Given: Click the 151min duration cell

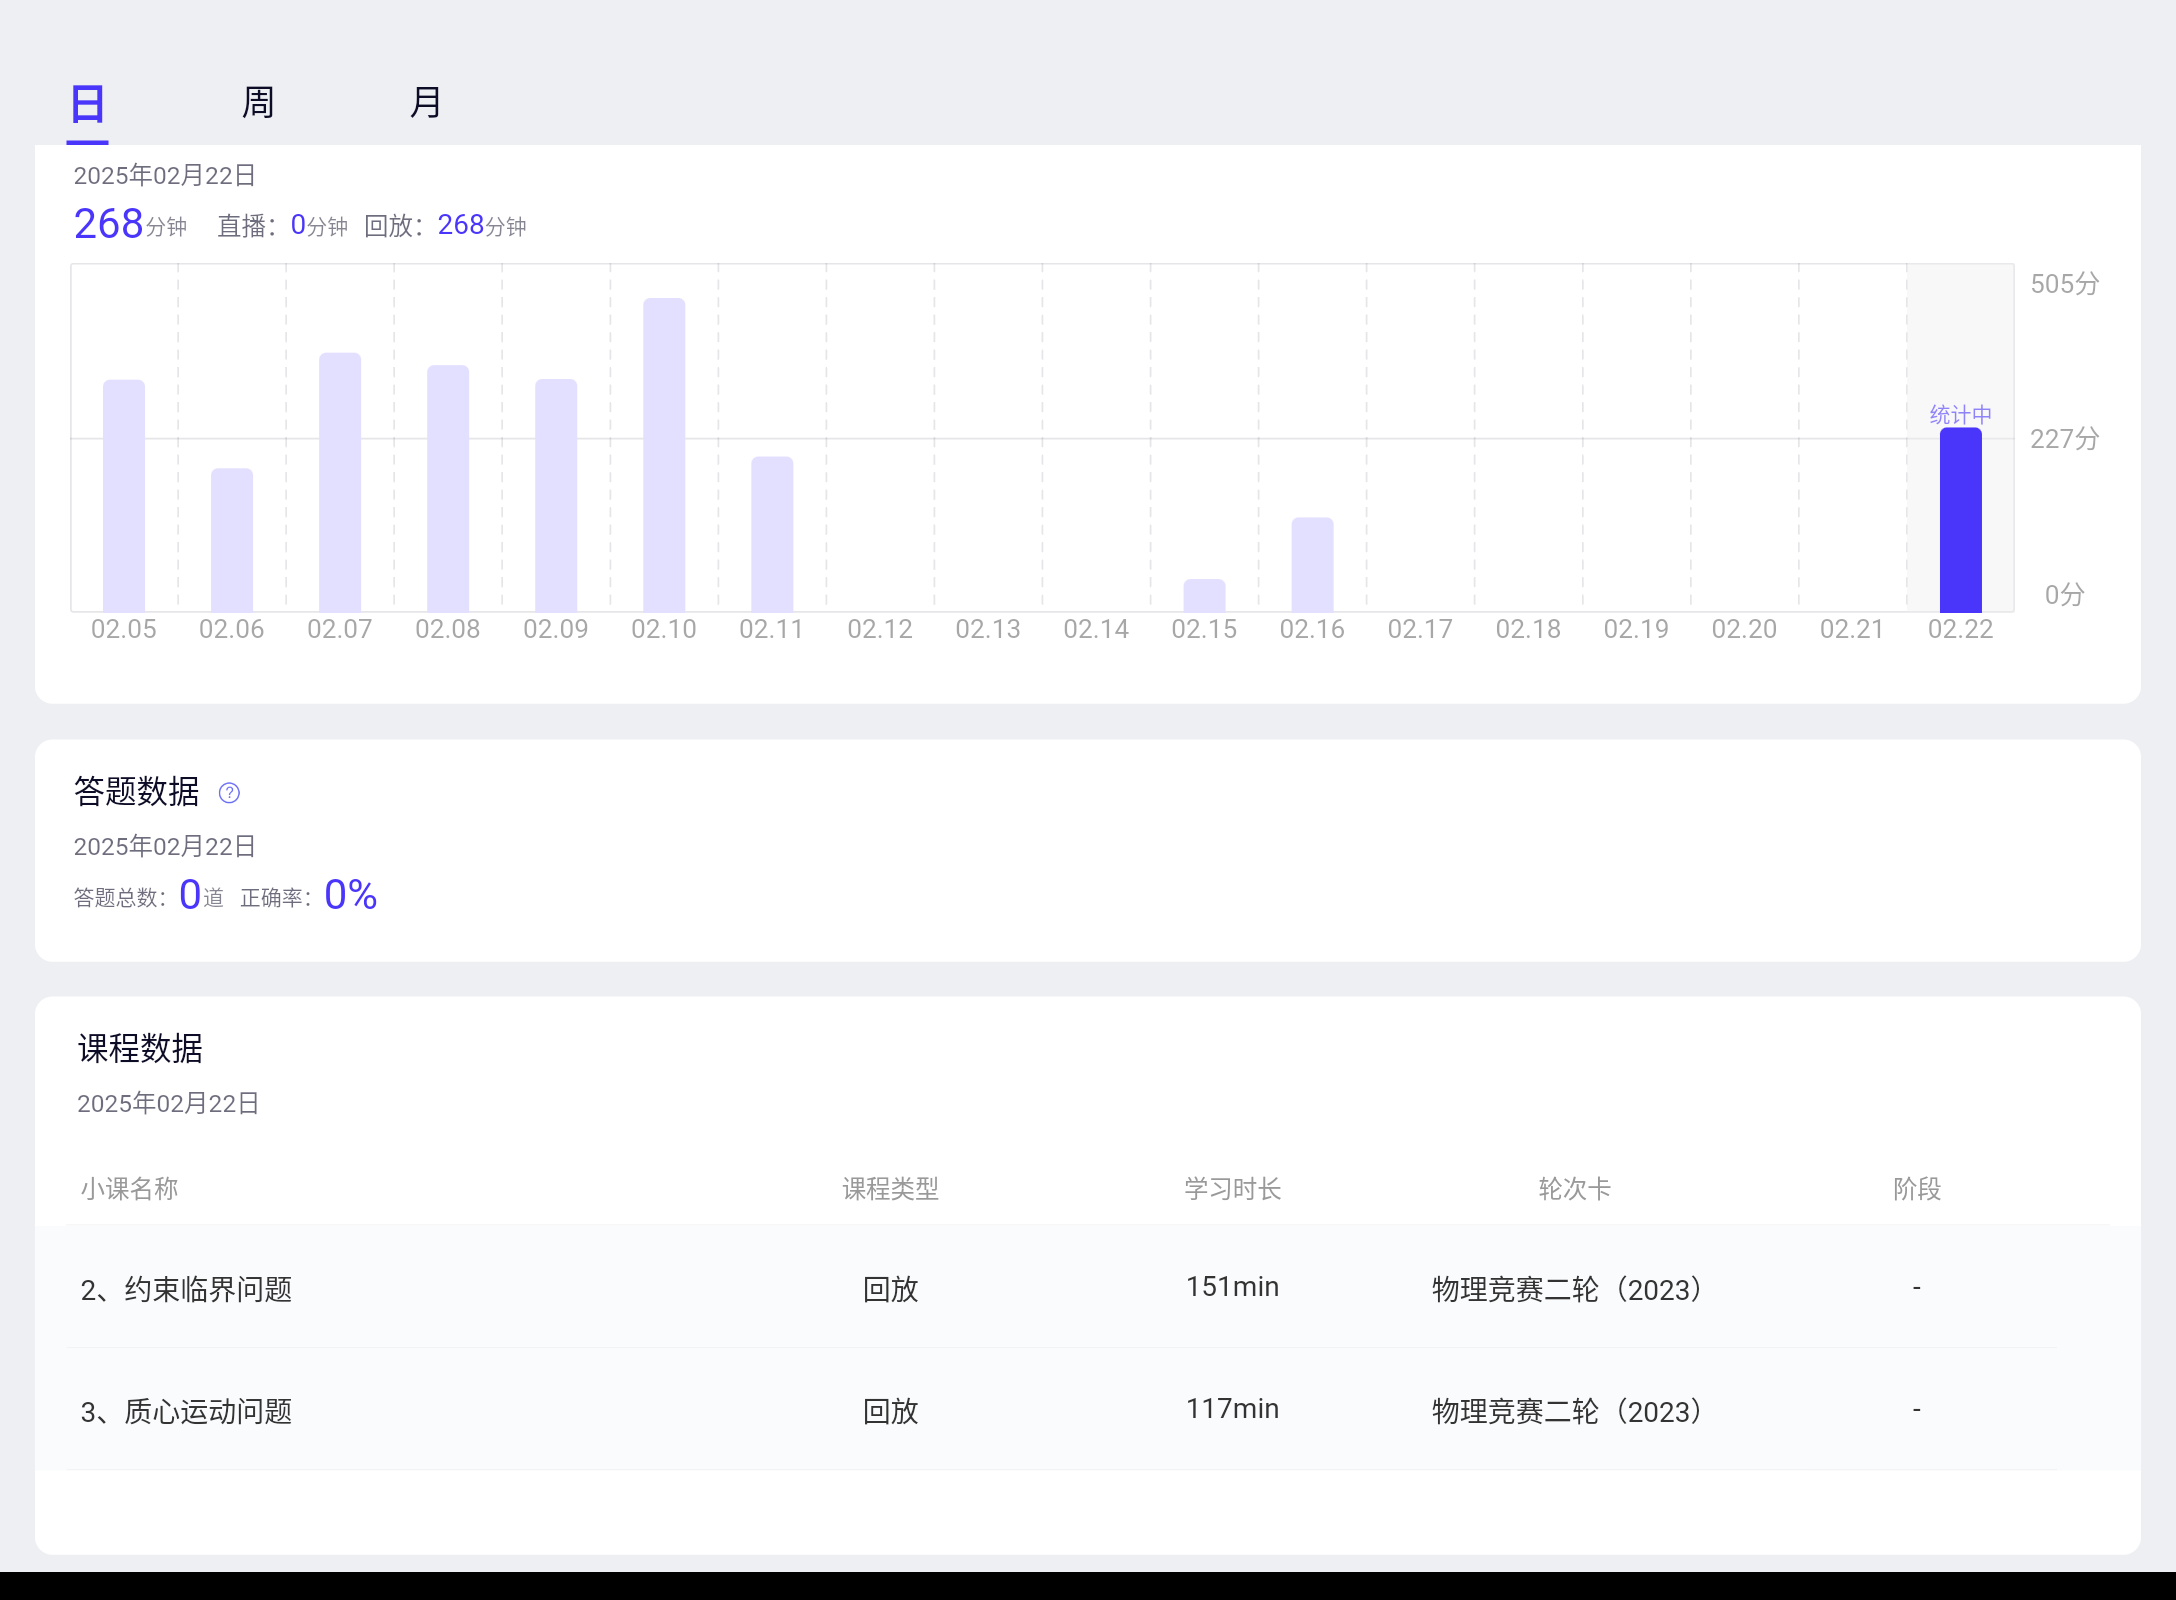Looking at the screenshot, I should click(x=1232, y=1287).
